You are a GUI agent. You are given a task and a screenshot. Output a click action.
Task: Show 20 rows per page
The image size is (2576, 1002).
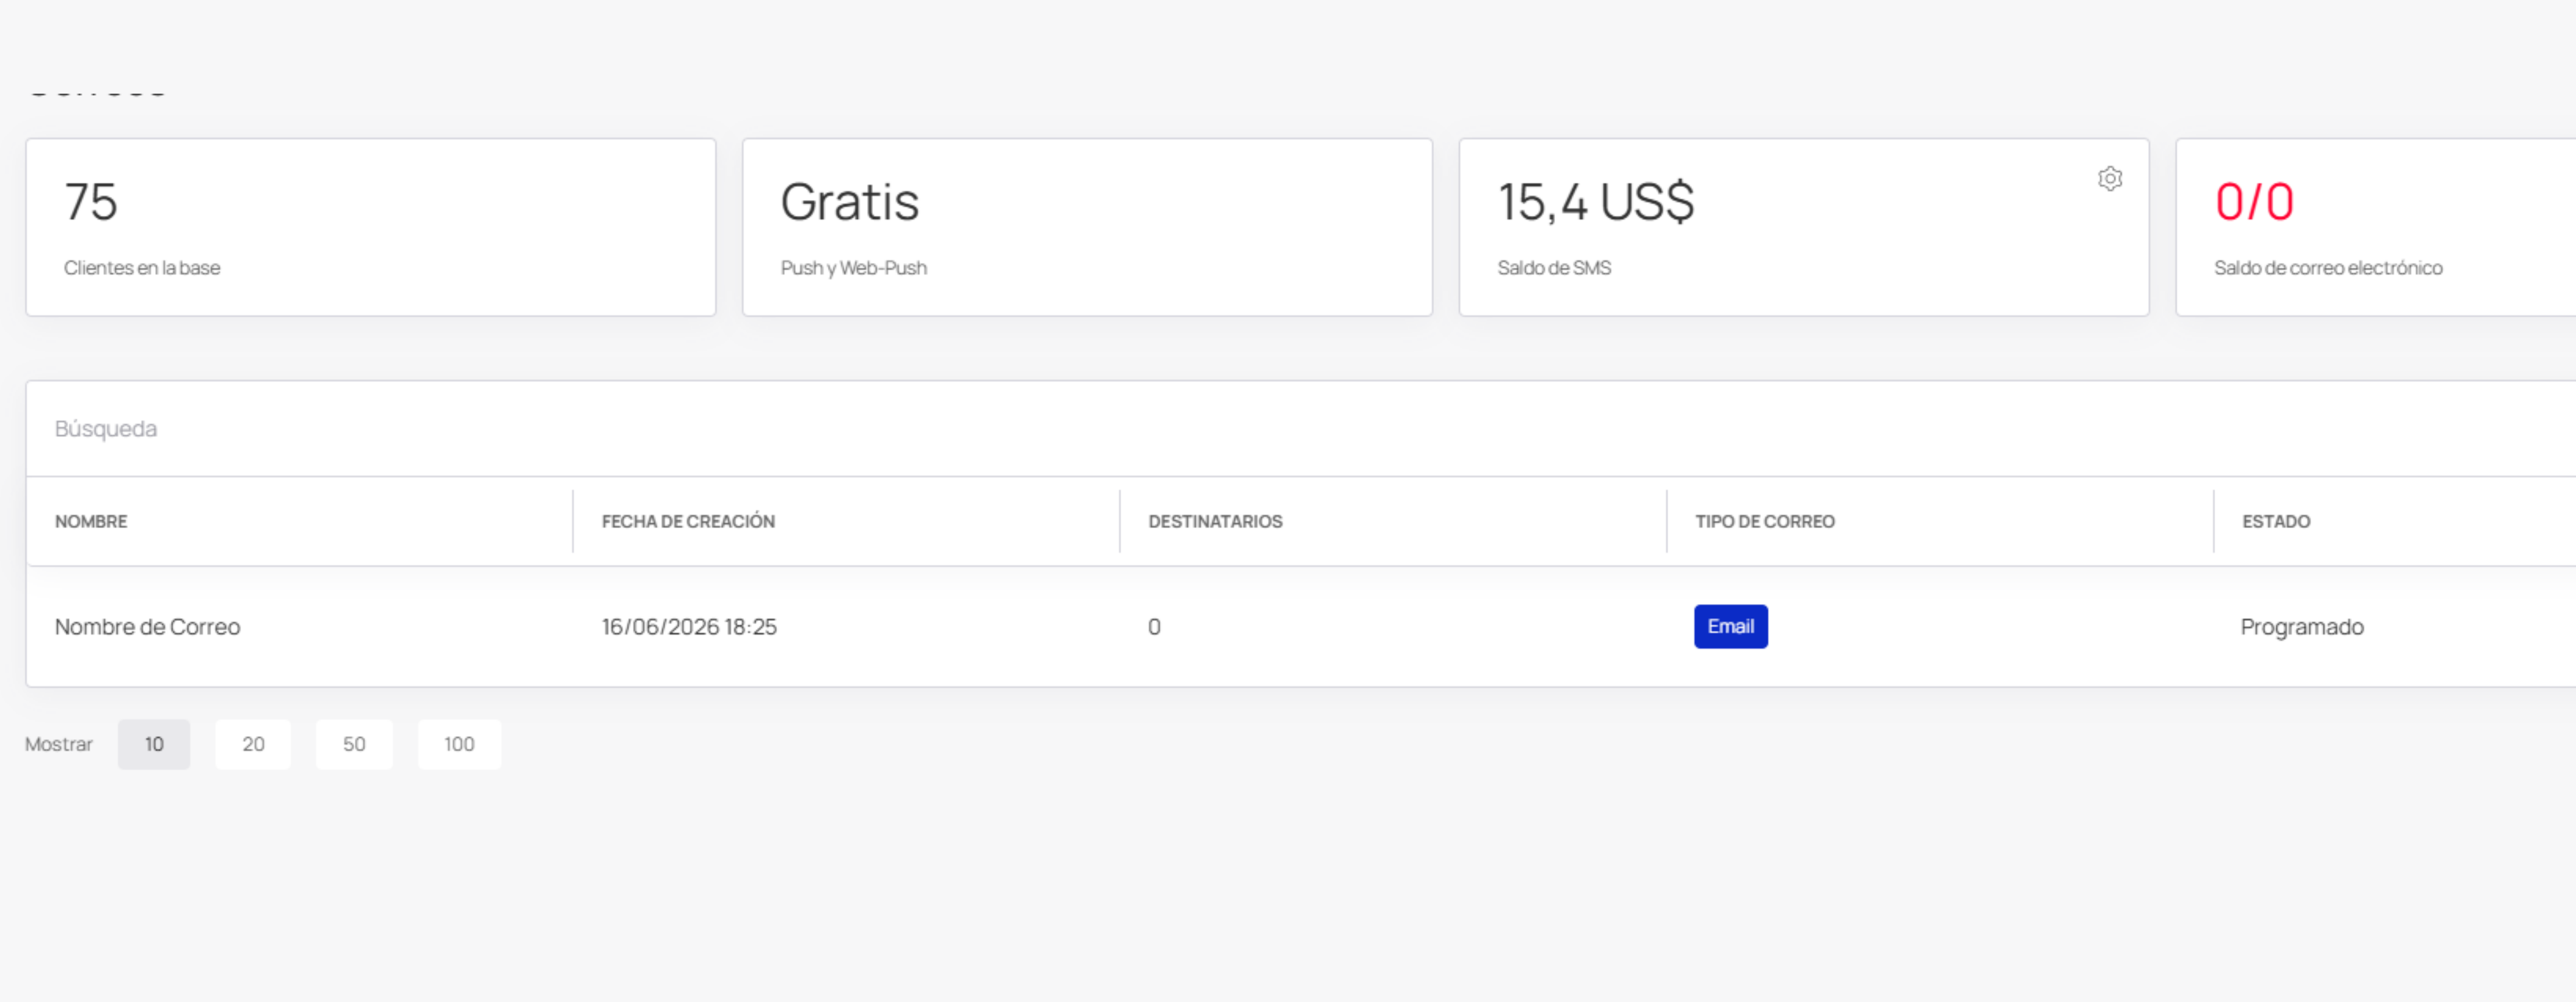pos(253,744)
